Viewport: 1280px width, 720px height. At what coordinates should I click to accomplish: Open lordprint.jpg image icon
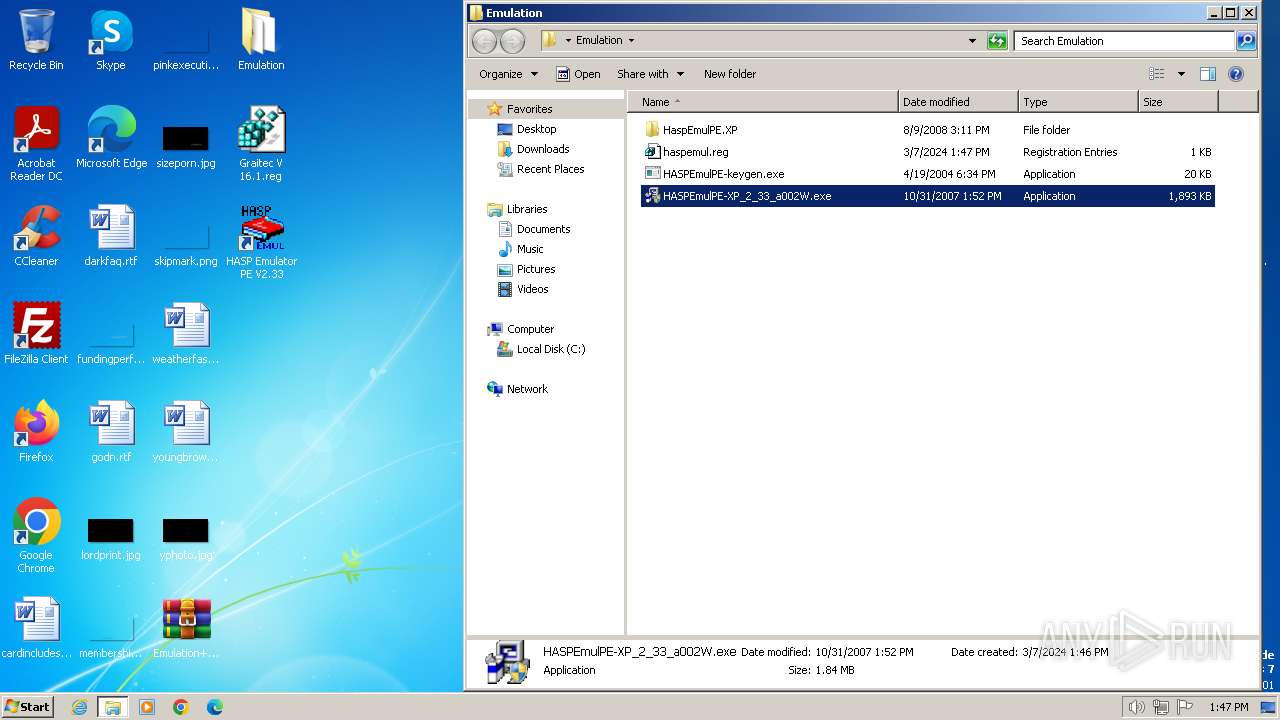coord(111,539)
